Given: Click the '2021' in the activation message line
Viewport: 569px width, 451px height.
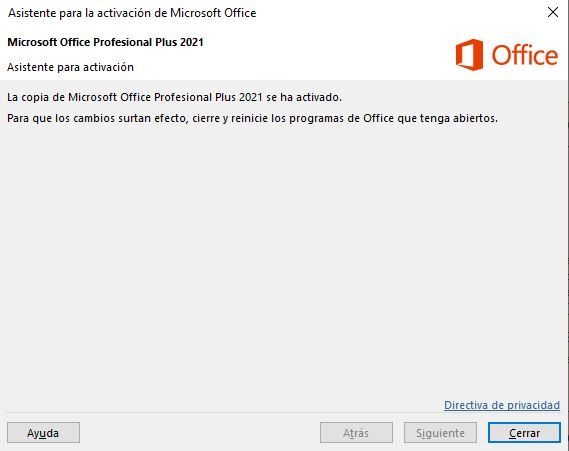Looking at the screenshot, I should 250,97.
